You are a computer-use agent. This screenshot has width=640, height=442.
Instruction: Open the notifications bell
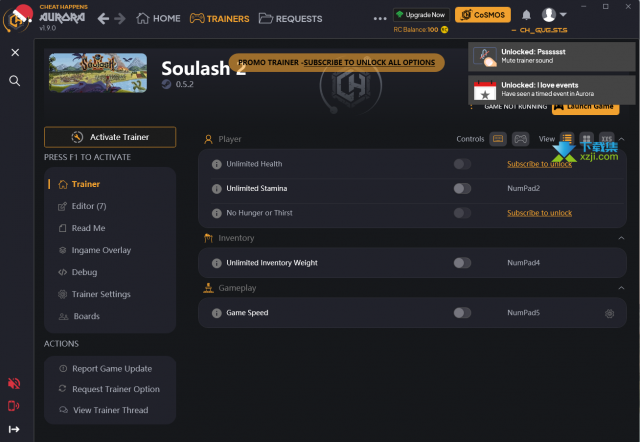pos(527,15)
